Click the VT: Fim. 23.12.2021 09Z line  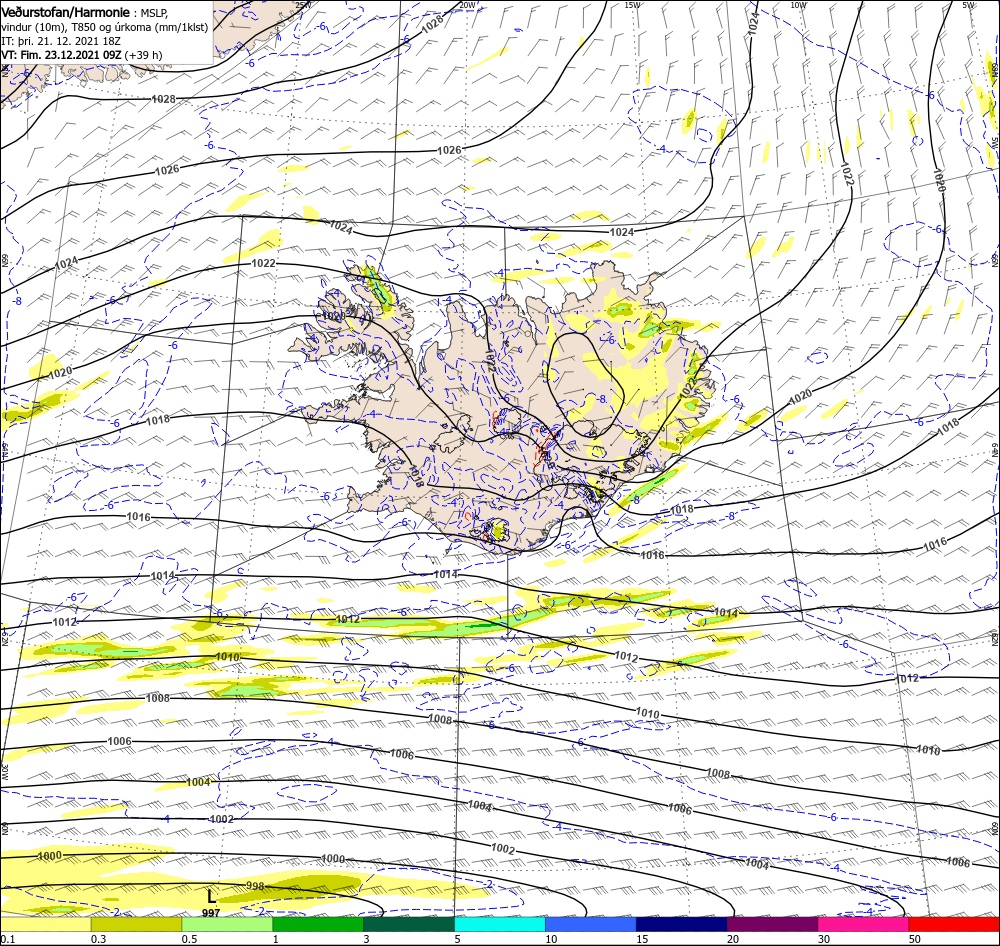(82, 55)
